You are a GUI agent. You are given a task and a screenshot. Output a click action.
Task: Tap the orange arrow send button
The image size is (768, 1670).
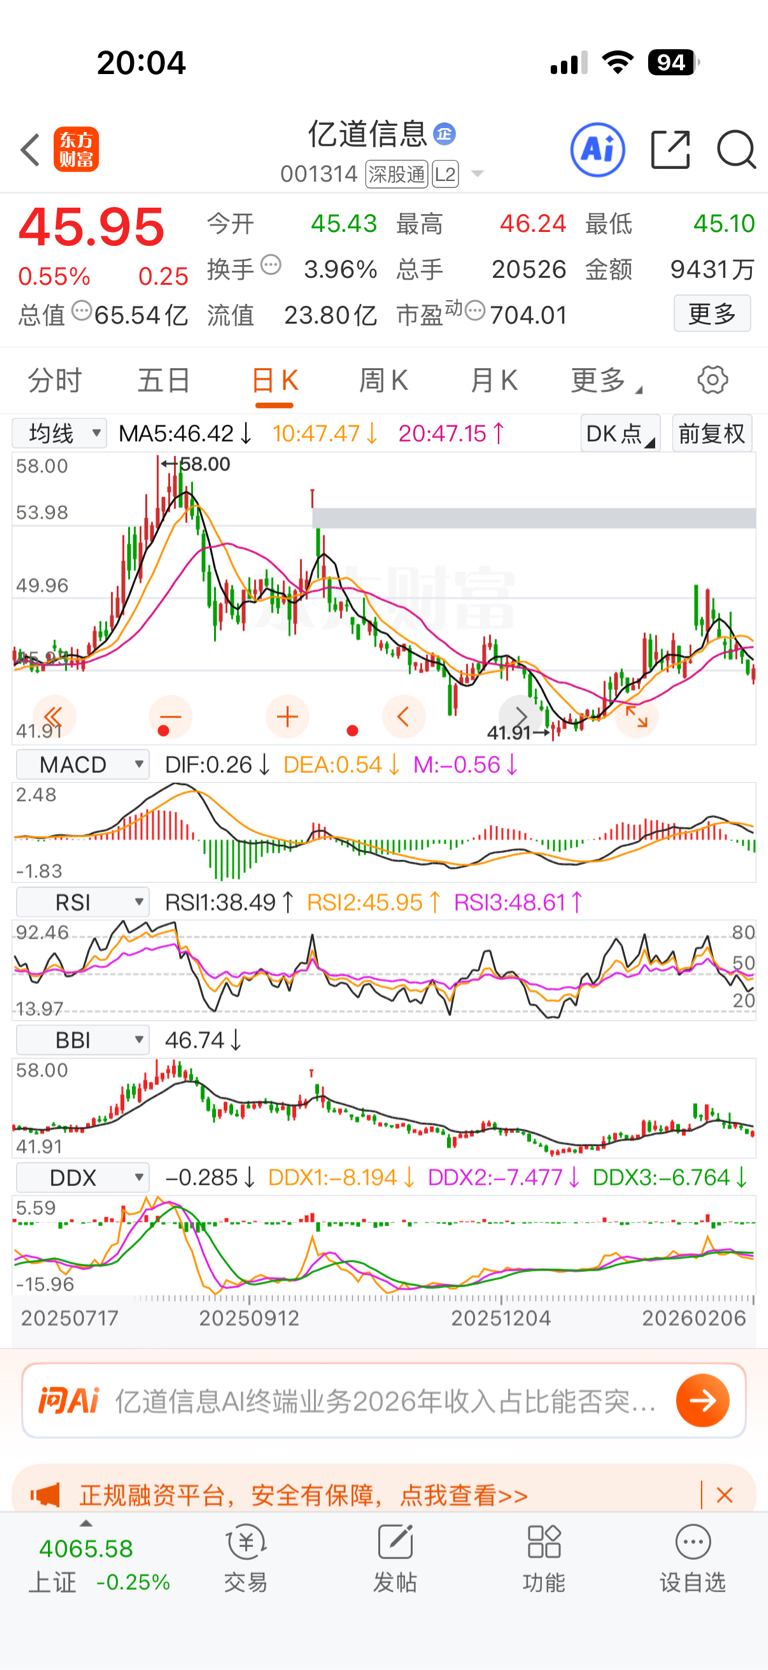click(x=703, y=1400)
